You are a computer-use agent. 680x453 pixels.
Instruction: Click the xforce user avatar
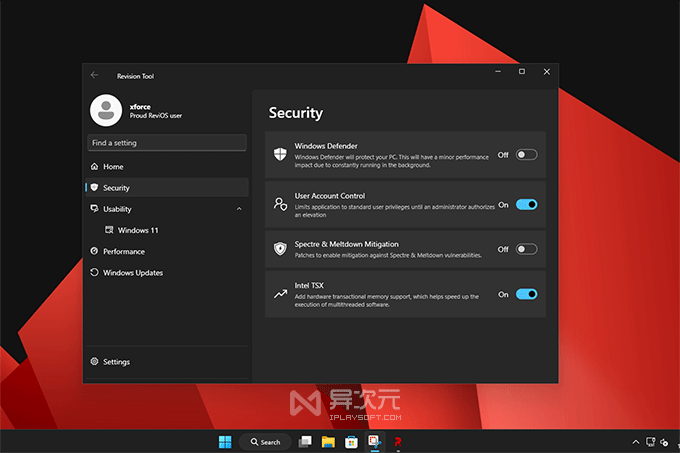pos(105,111)
